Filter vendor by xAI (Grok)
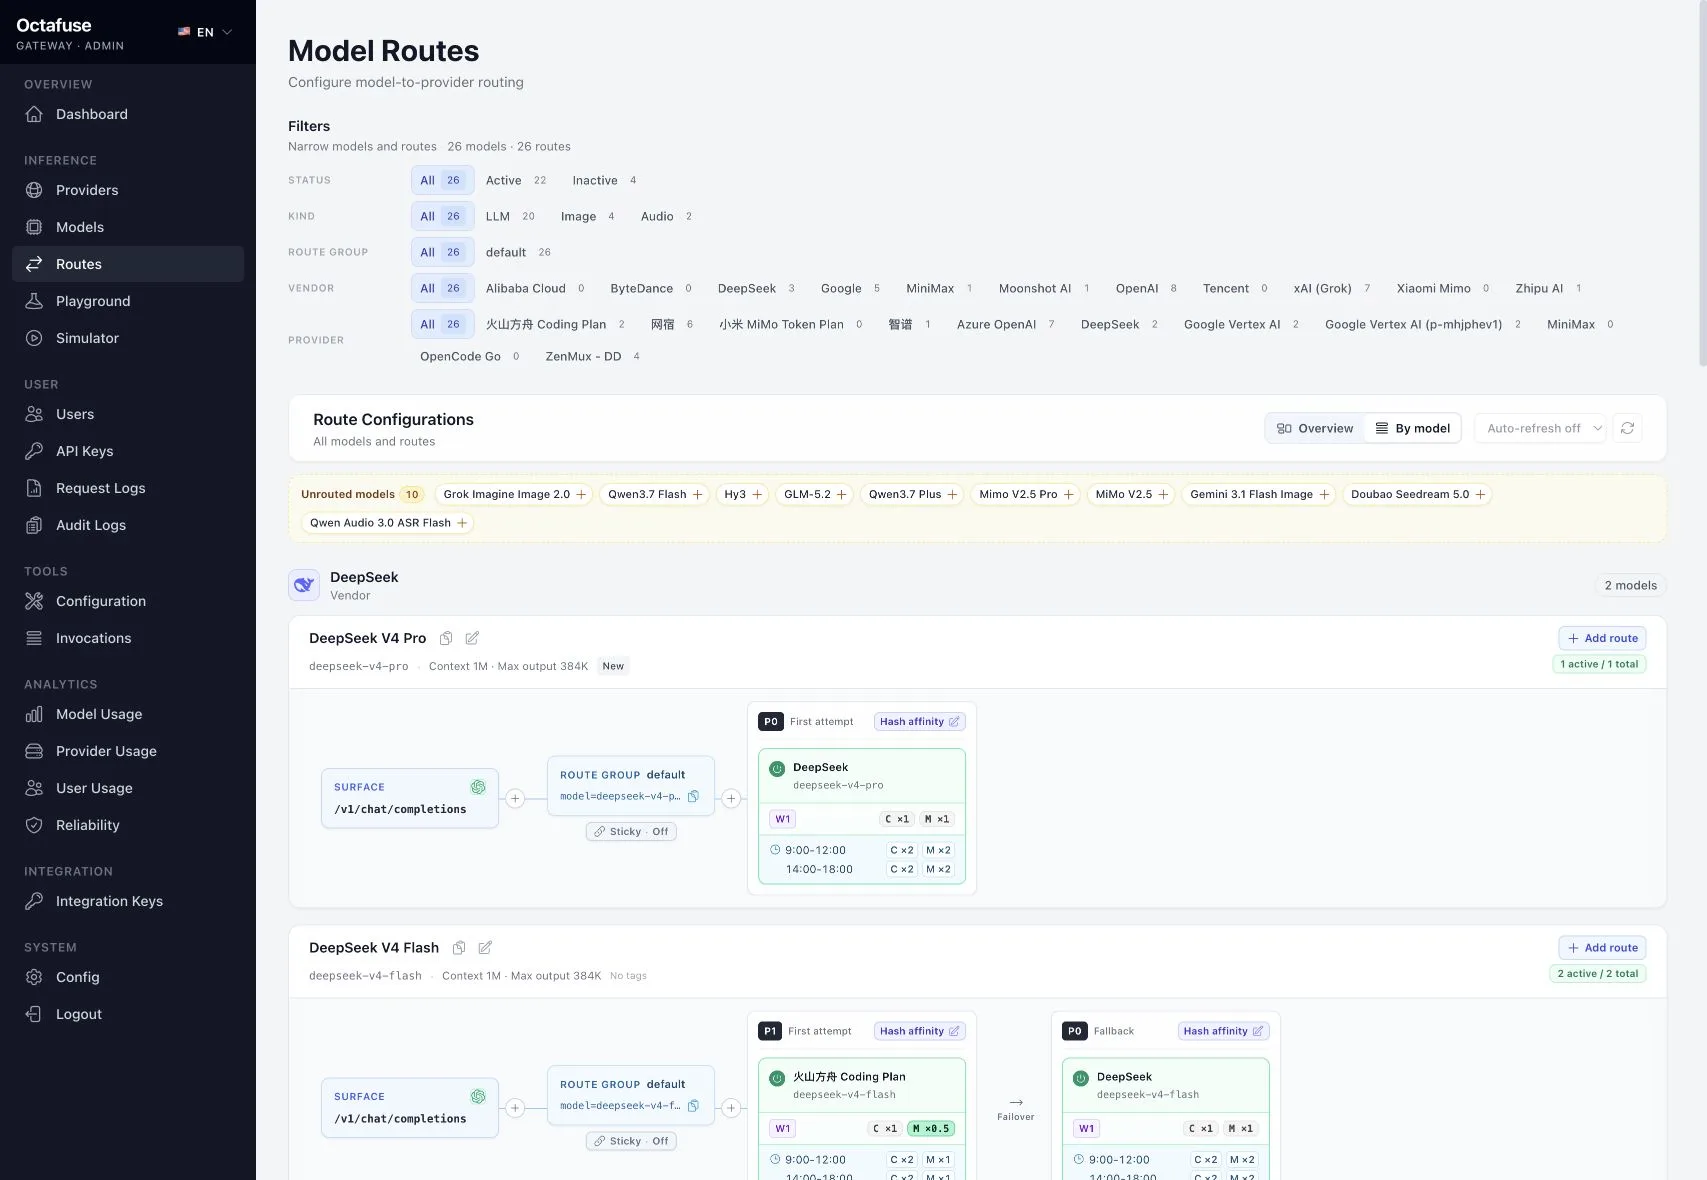Image resolution: width=1707 pixels, height=1180 pixels. tap(1332, 288)
